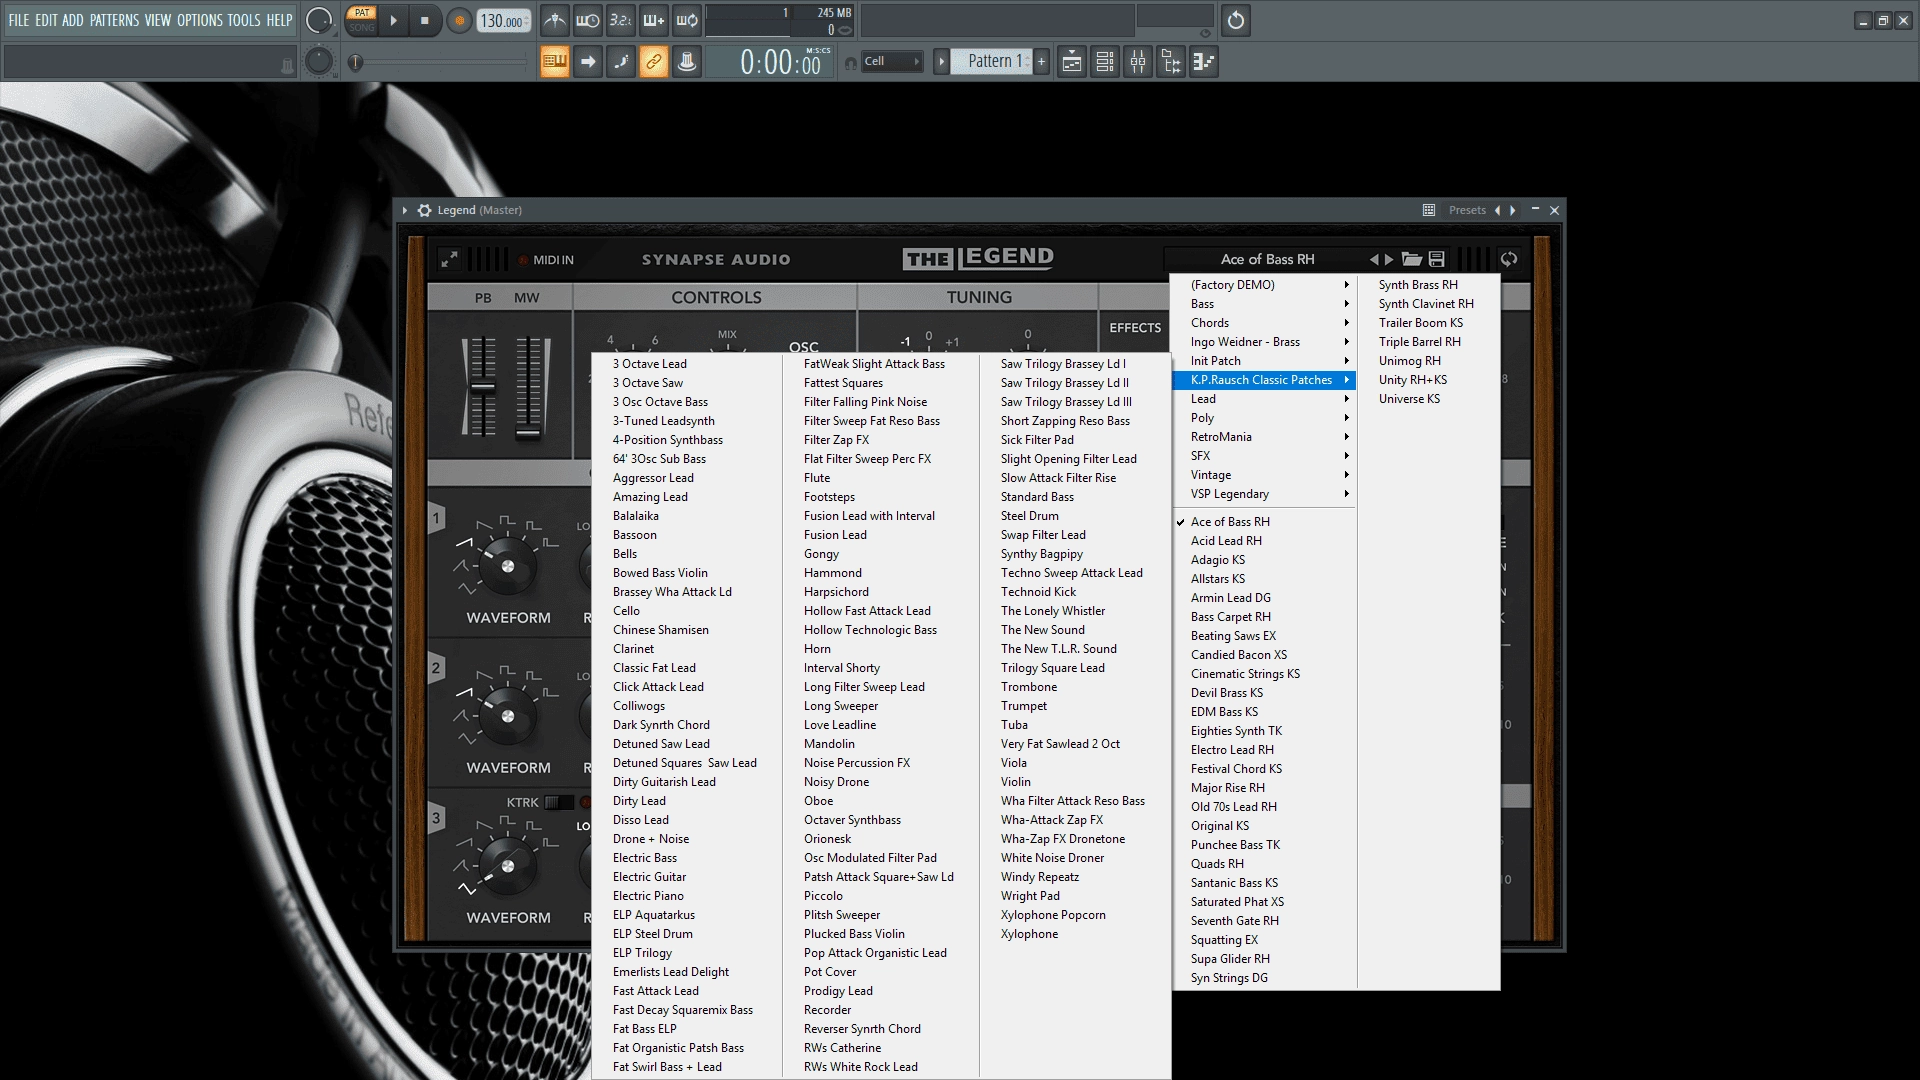This screenshot has height=1080, width=1920.
Task: Click the PB pitch bend slider
Action: (x=482, y=386)
